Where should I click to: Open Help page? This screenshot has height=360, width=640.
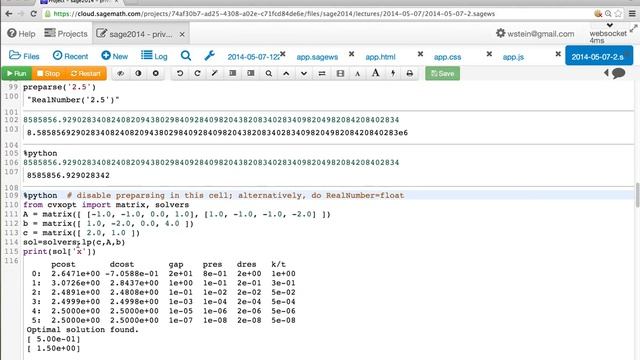(21, 33)
